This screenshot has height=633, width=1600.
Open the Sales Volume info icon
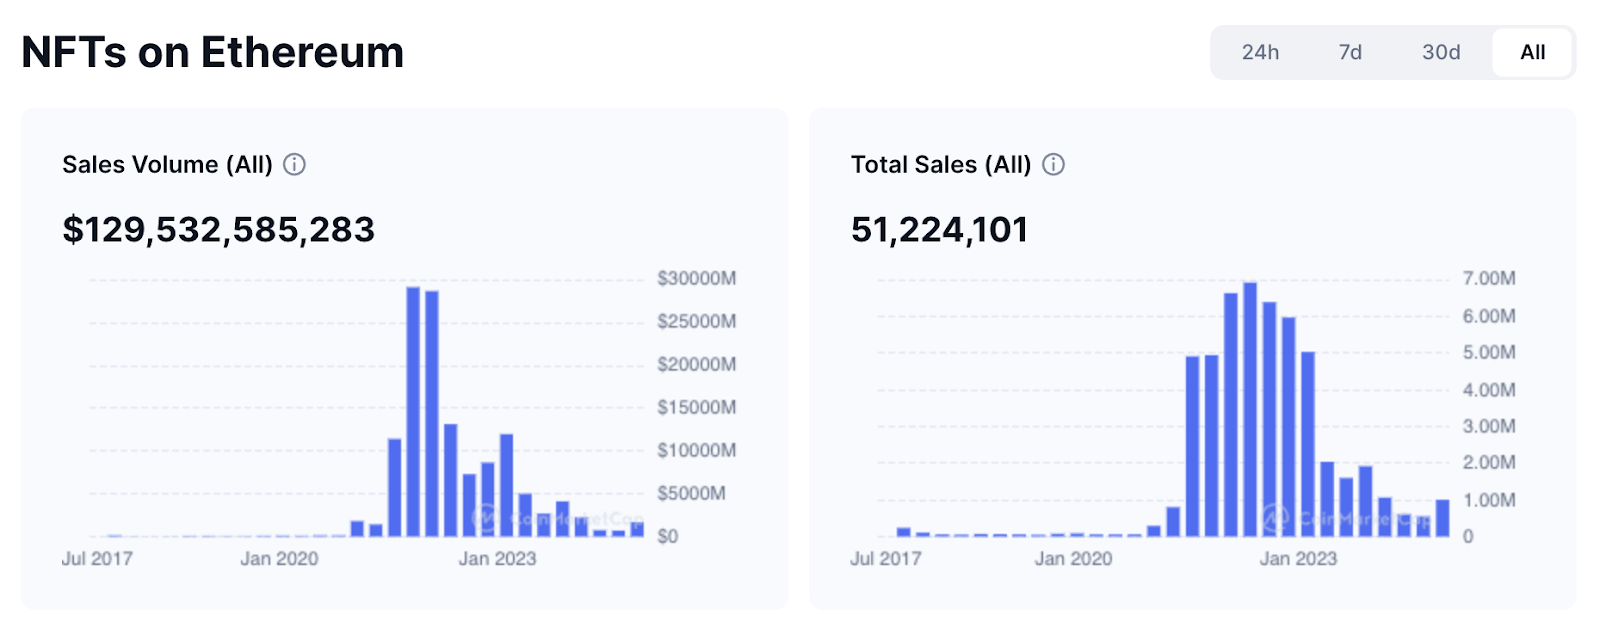point(294,165)
